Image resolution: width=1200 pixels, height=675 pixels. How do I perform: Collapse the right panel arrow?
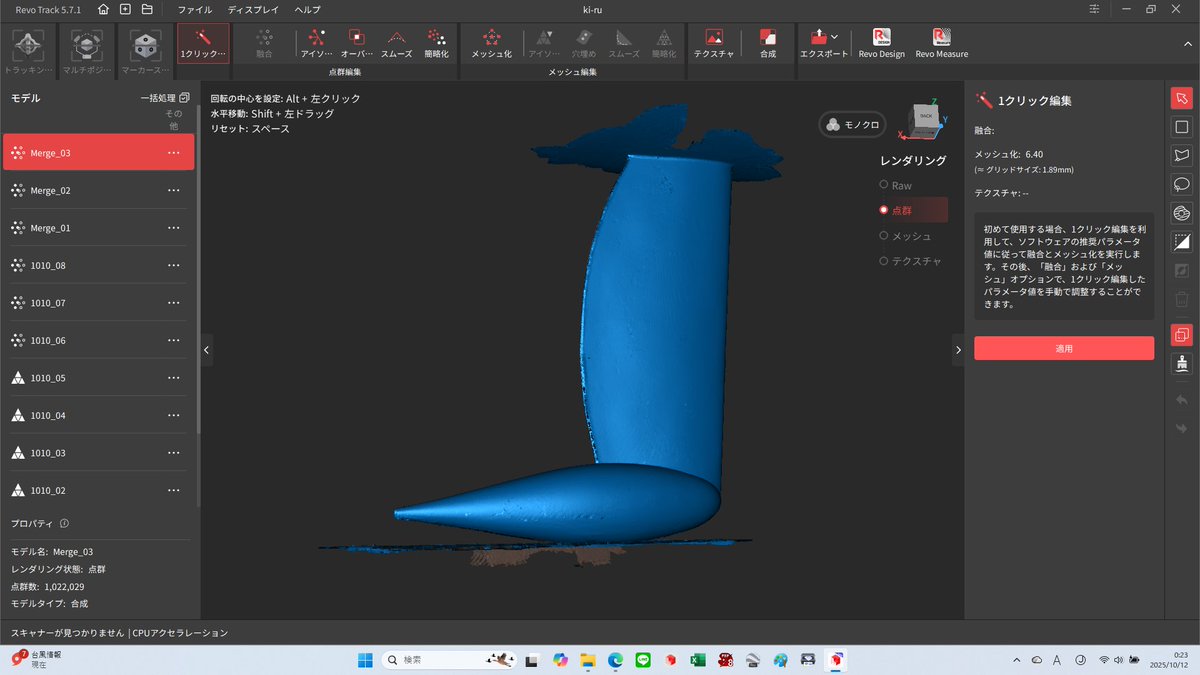coord(958,350)
